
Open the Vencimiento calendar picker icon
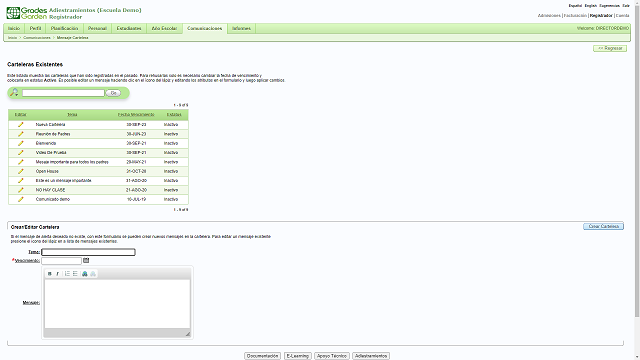(86, 260)
